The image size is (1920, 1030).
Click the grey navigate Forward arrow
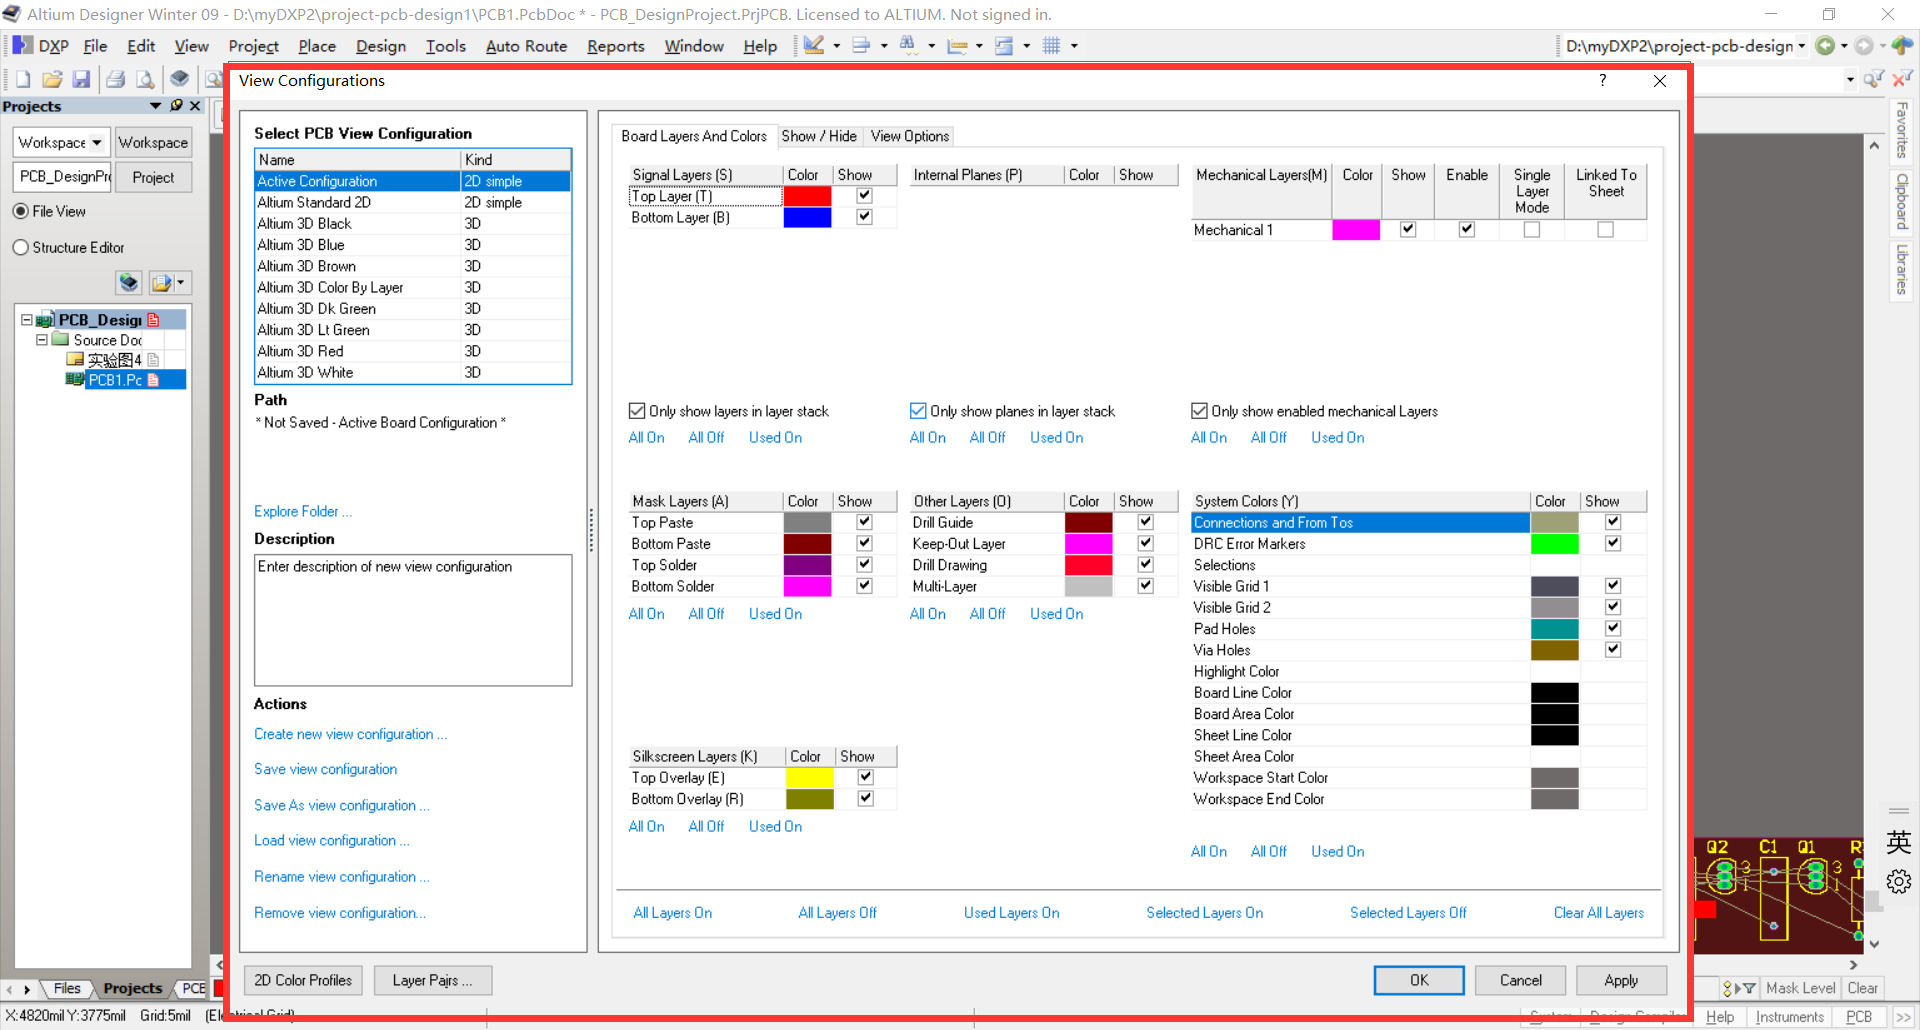[x=1864, y=46]
